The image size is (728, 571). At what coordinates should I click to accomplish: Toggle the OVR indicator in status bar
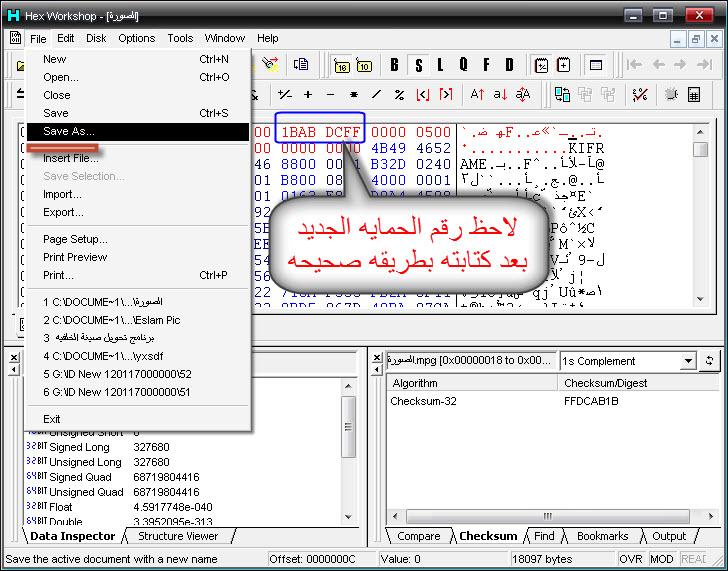(630, 559)
